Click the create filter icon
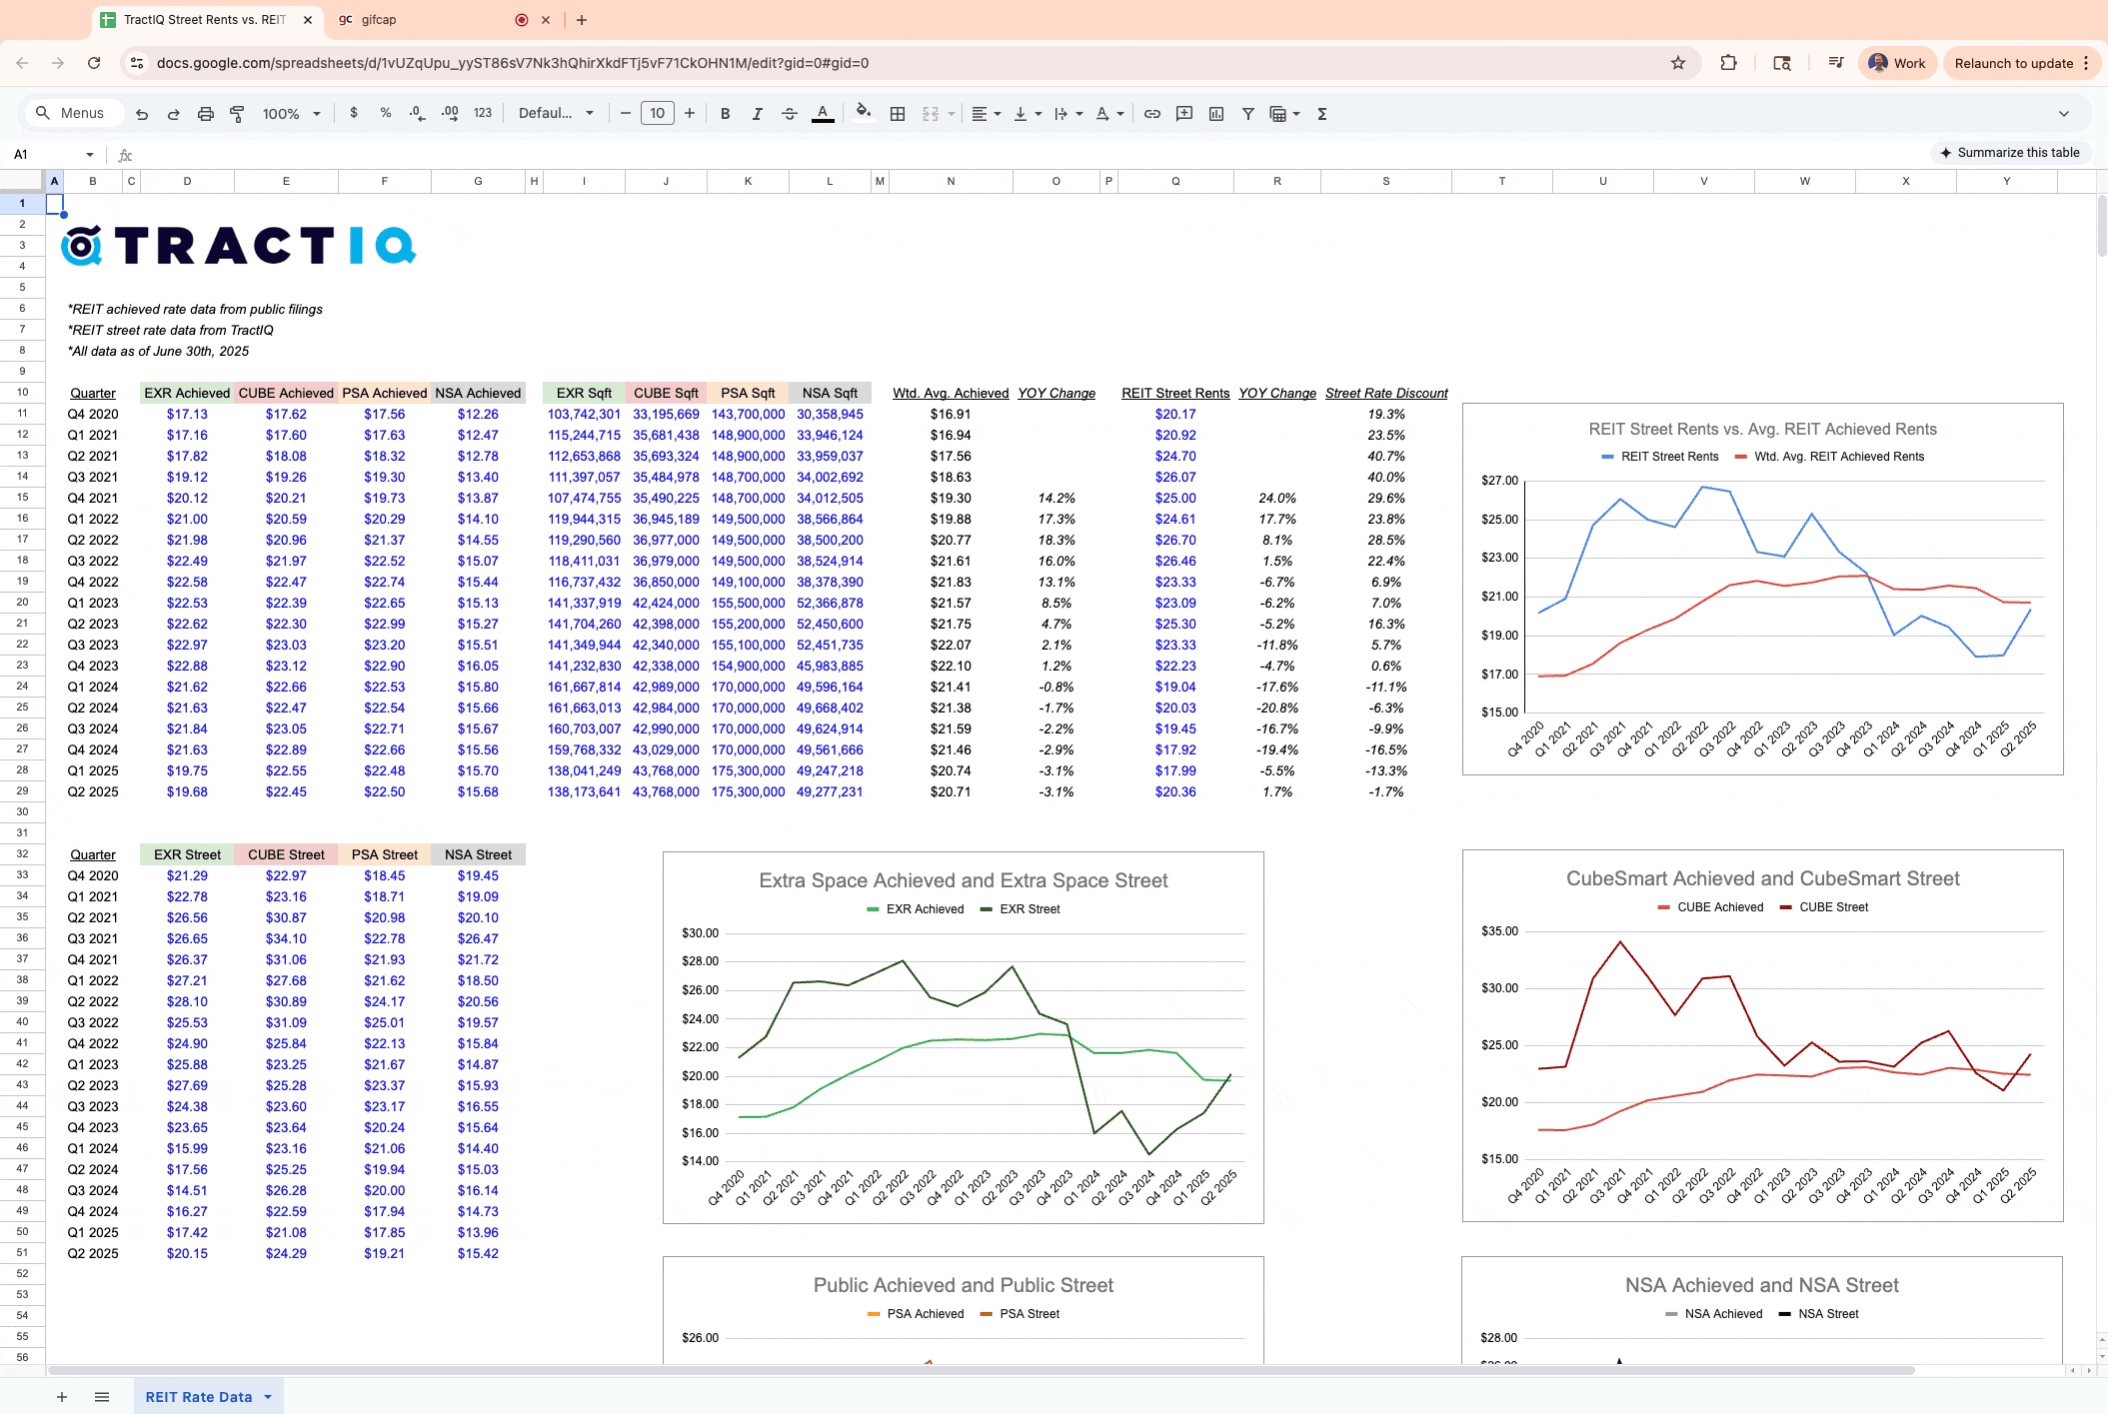This screenshot has width=2108, height=1414. tap(1248, 114)
